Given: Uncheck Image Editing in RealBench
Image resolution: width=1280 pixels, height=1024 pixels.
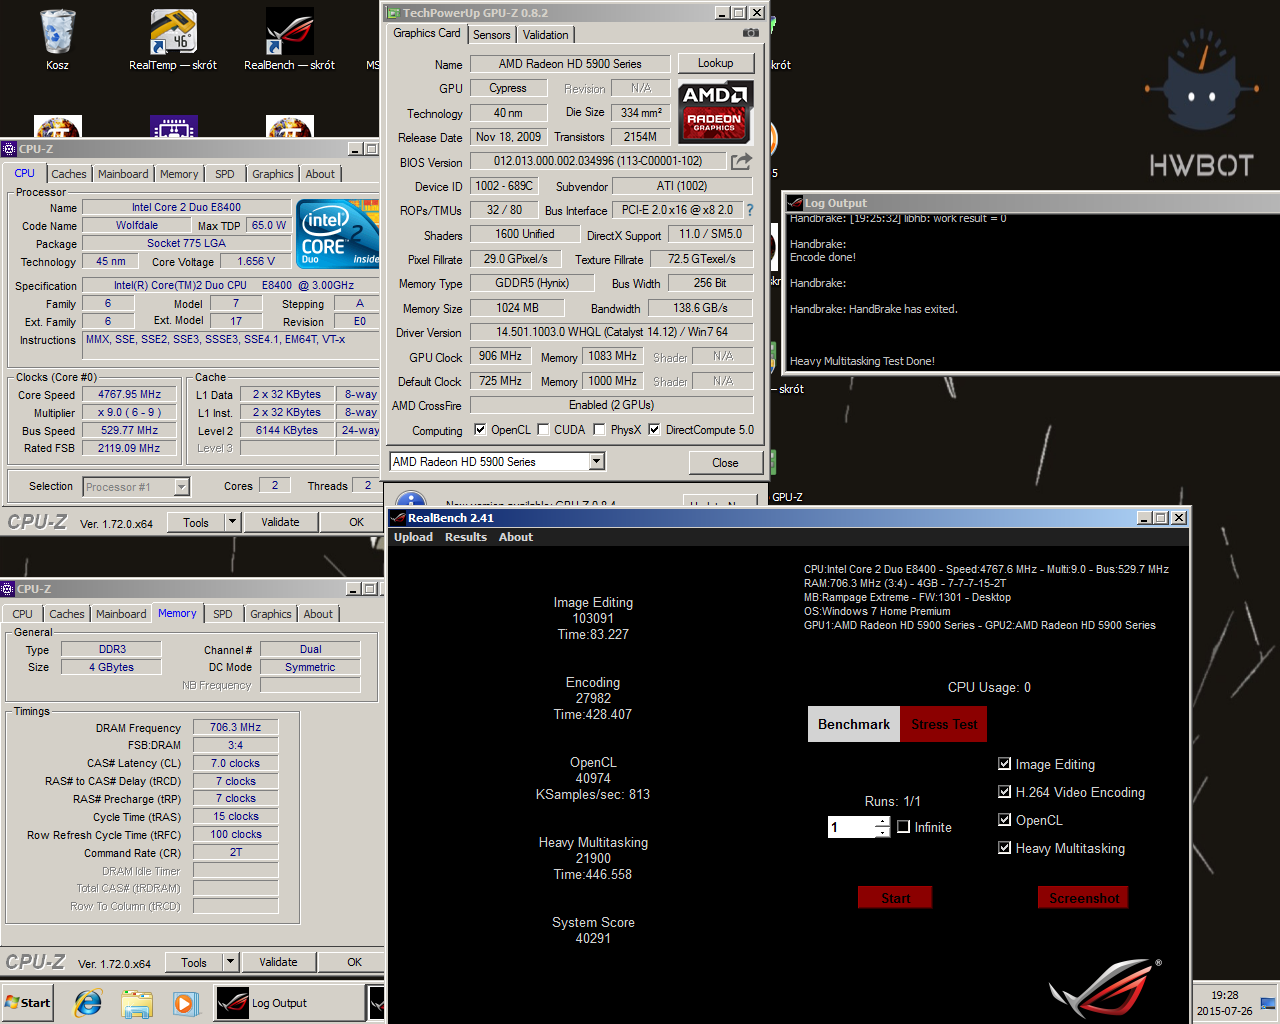Looking at the screenshot, I should click(x=1005, y=764).
